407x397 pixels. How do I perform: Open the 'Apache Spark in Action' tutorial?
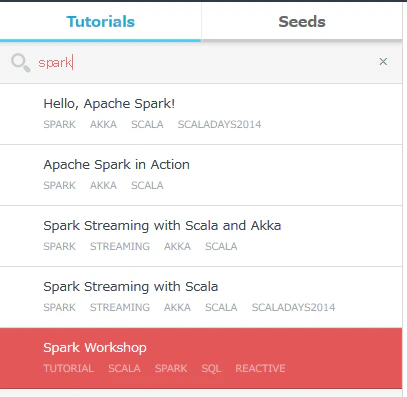point(201,175)
